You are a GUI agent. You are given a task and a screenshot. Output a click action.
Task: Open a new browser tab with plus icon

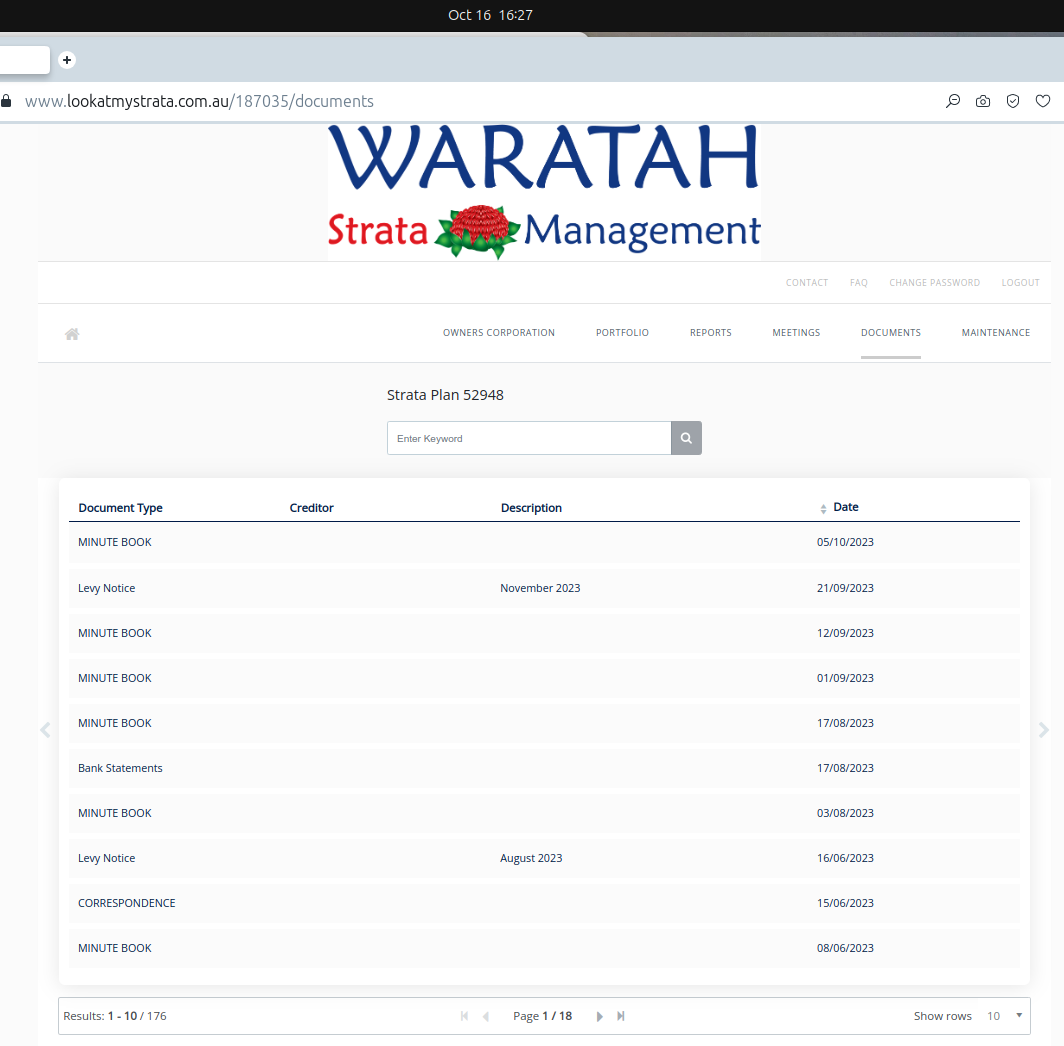(x=66, y=60)
